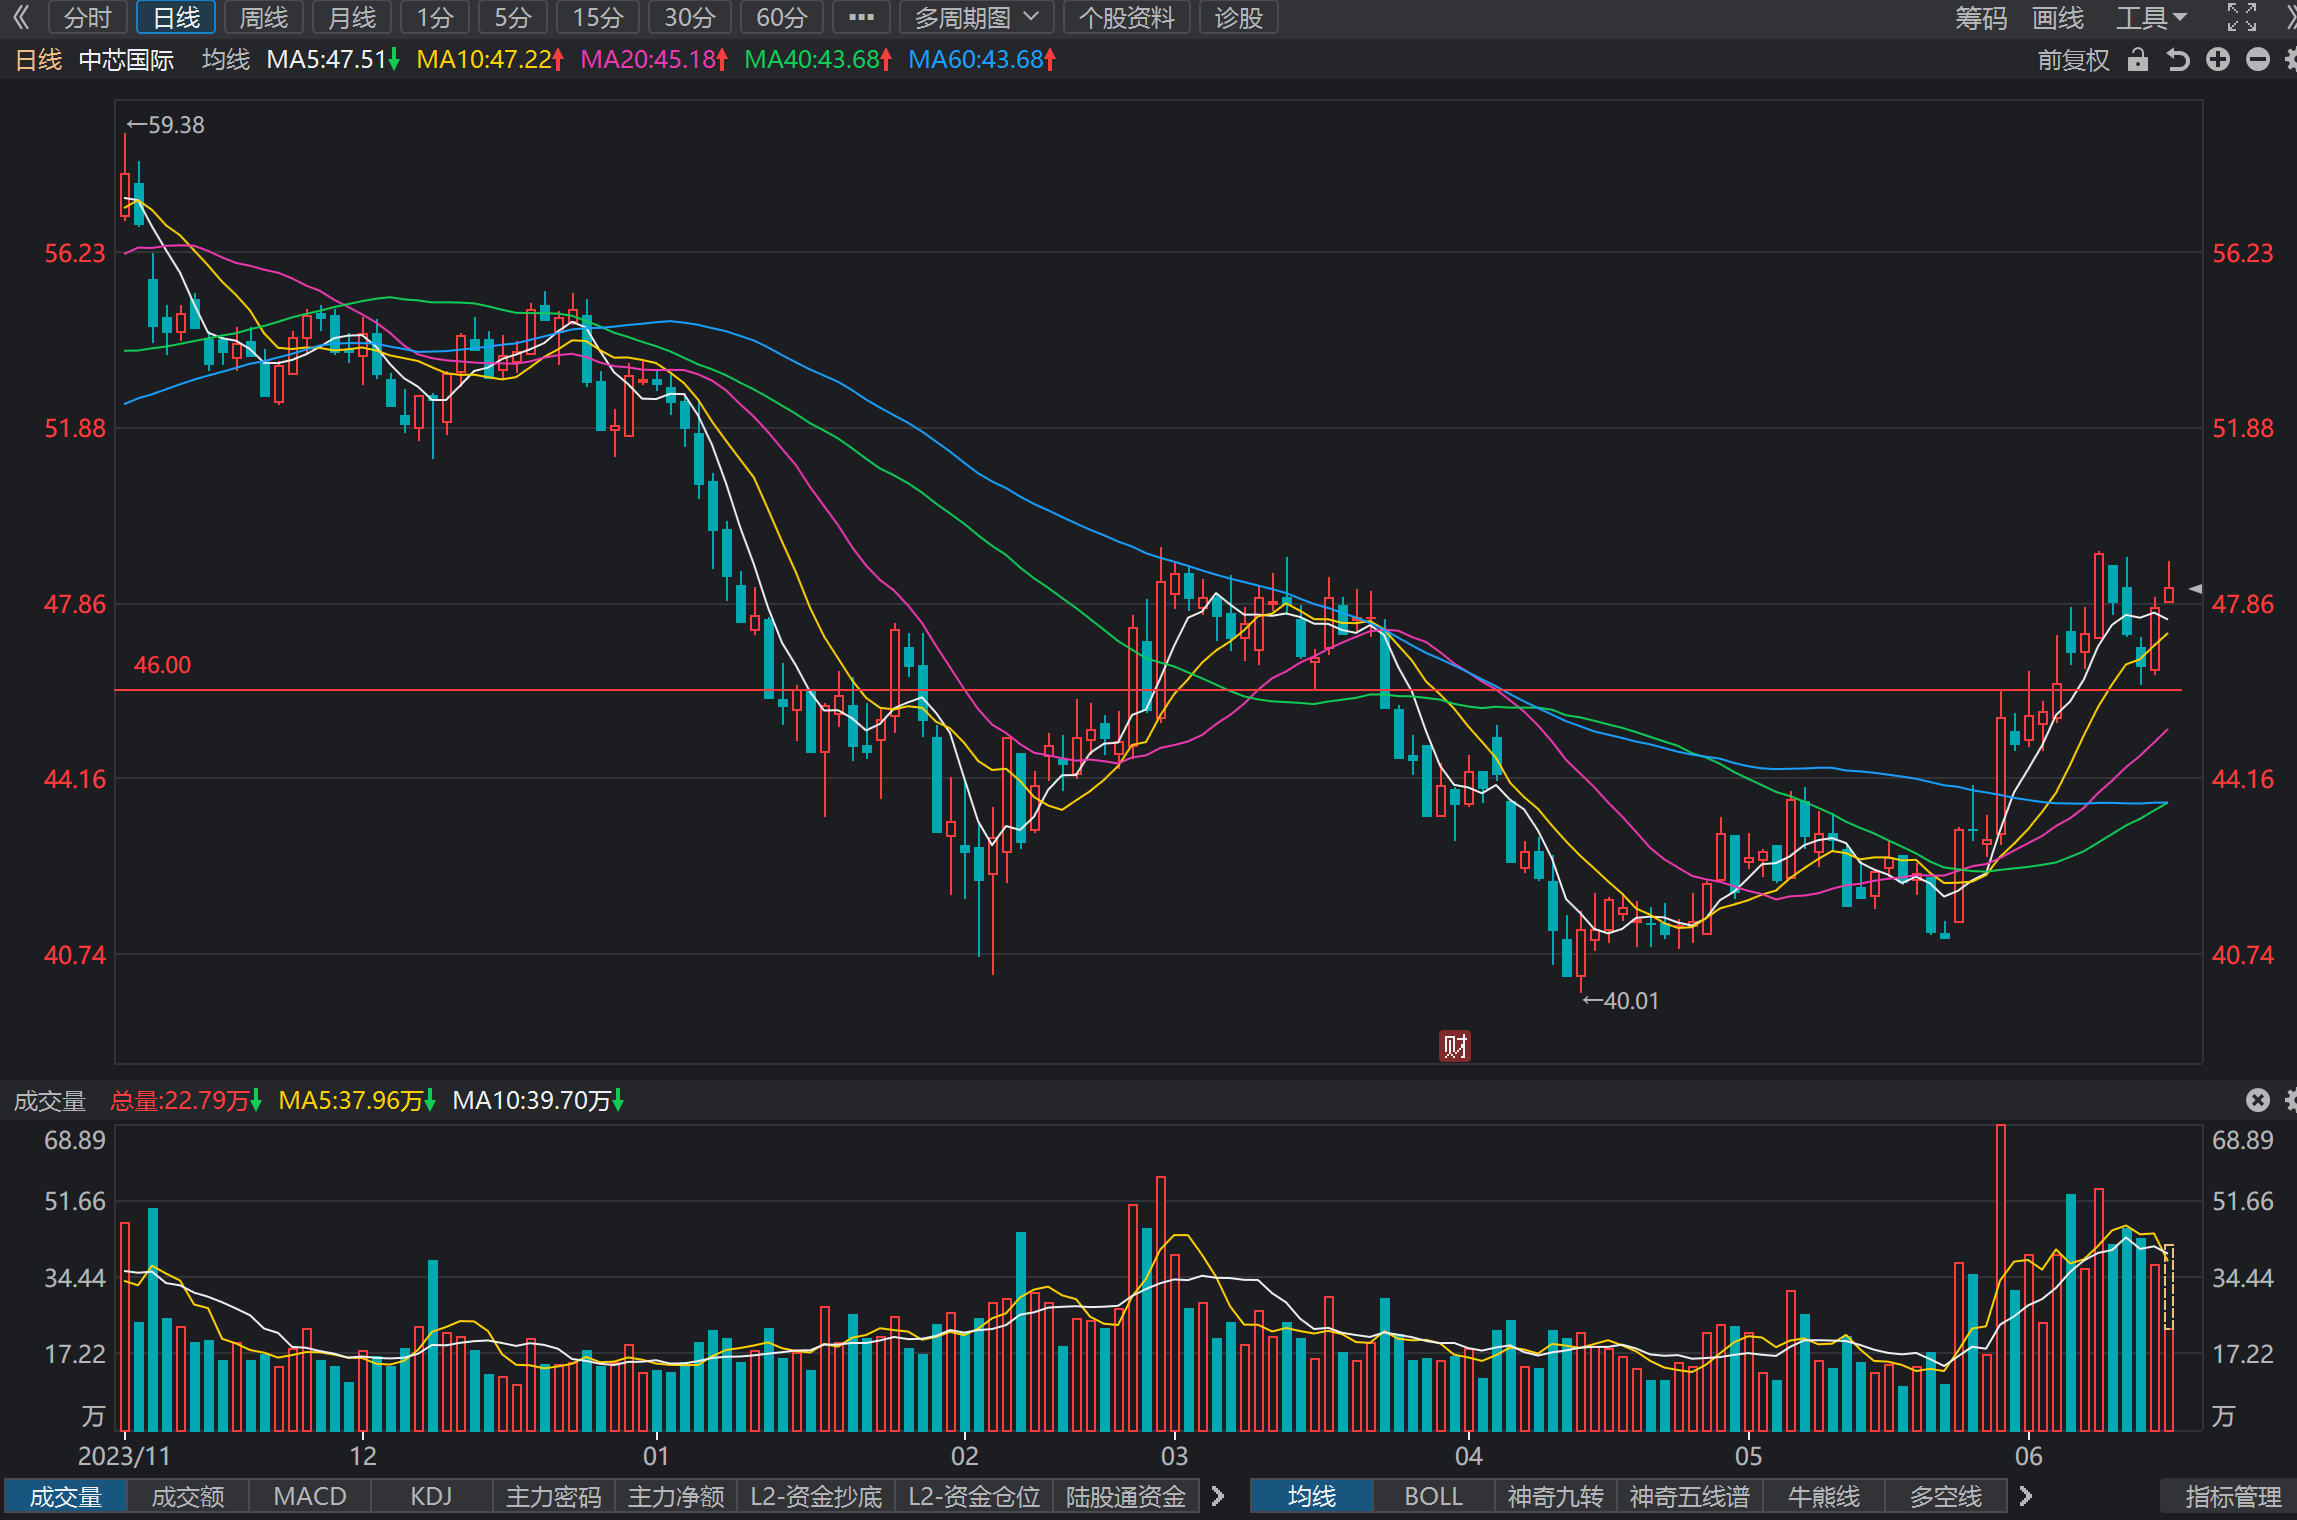Select the 神奇五线谱 indicator tab
Image resolution: width=2297 pixels, height=1520 pixels.
coord(1690,1497)
